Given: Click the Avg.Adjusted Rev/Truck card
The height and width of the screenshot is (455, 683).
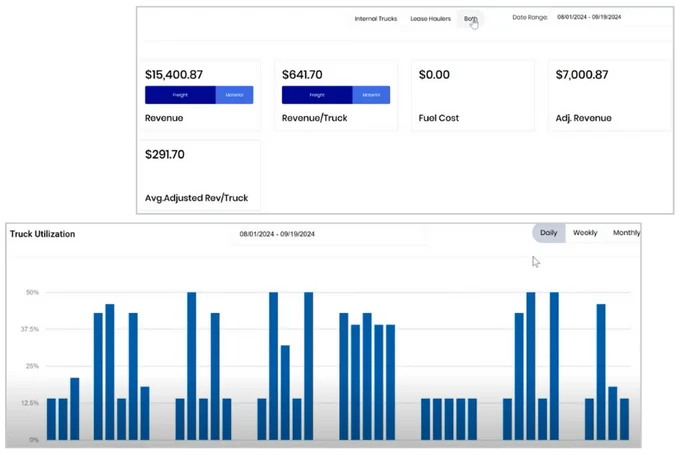Looking at the screenshot, I should click(198, 175).
